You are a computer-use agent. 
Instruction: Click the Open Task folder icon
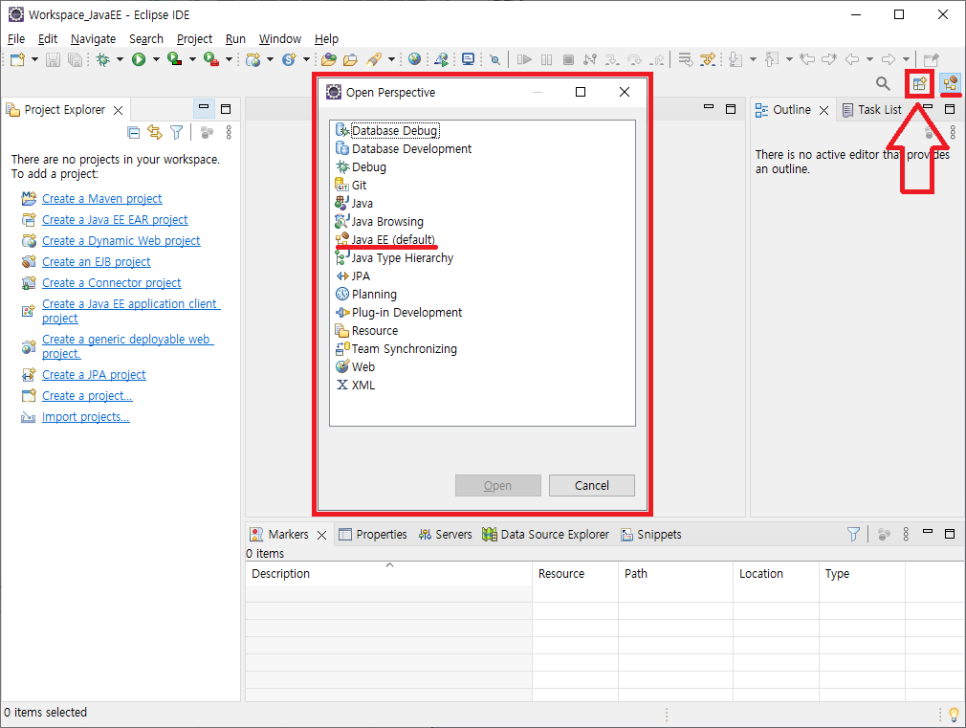[351, 60]
